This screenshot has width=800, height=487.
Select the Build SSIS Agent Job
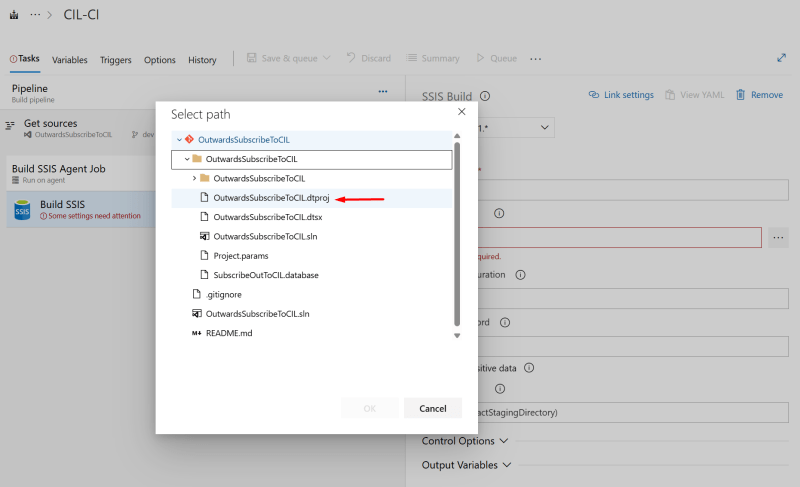tap(81, 173)
